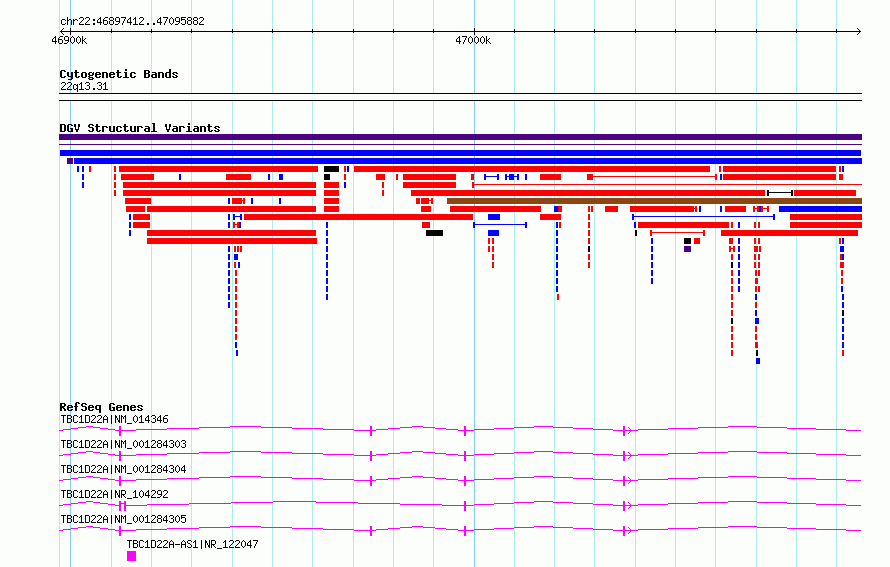Click the TBC1D22A|NM_001284303 transcript label
Viewport: 890px width, 567px height.
123,444
